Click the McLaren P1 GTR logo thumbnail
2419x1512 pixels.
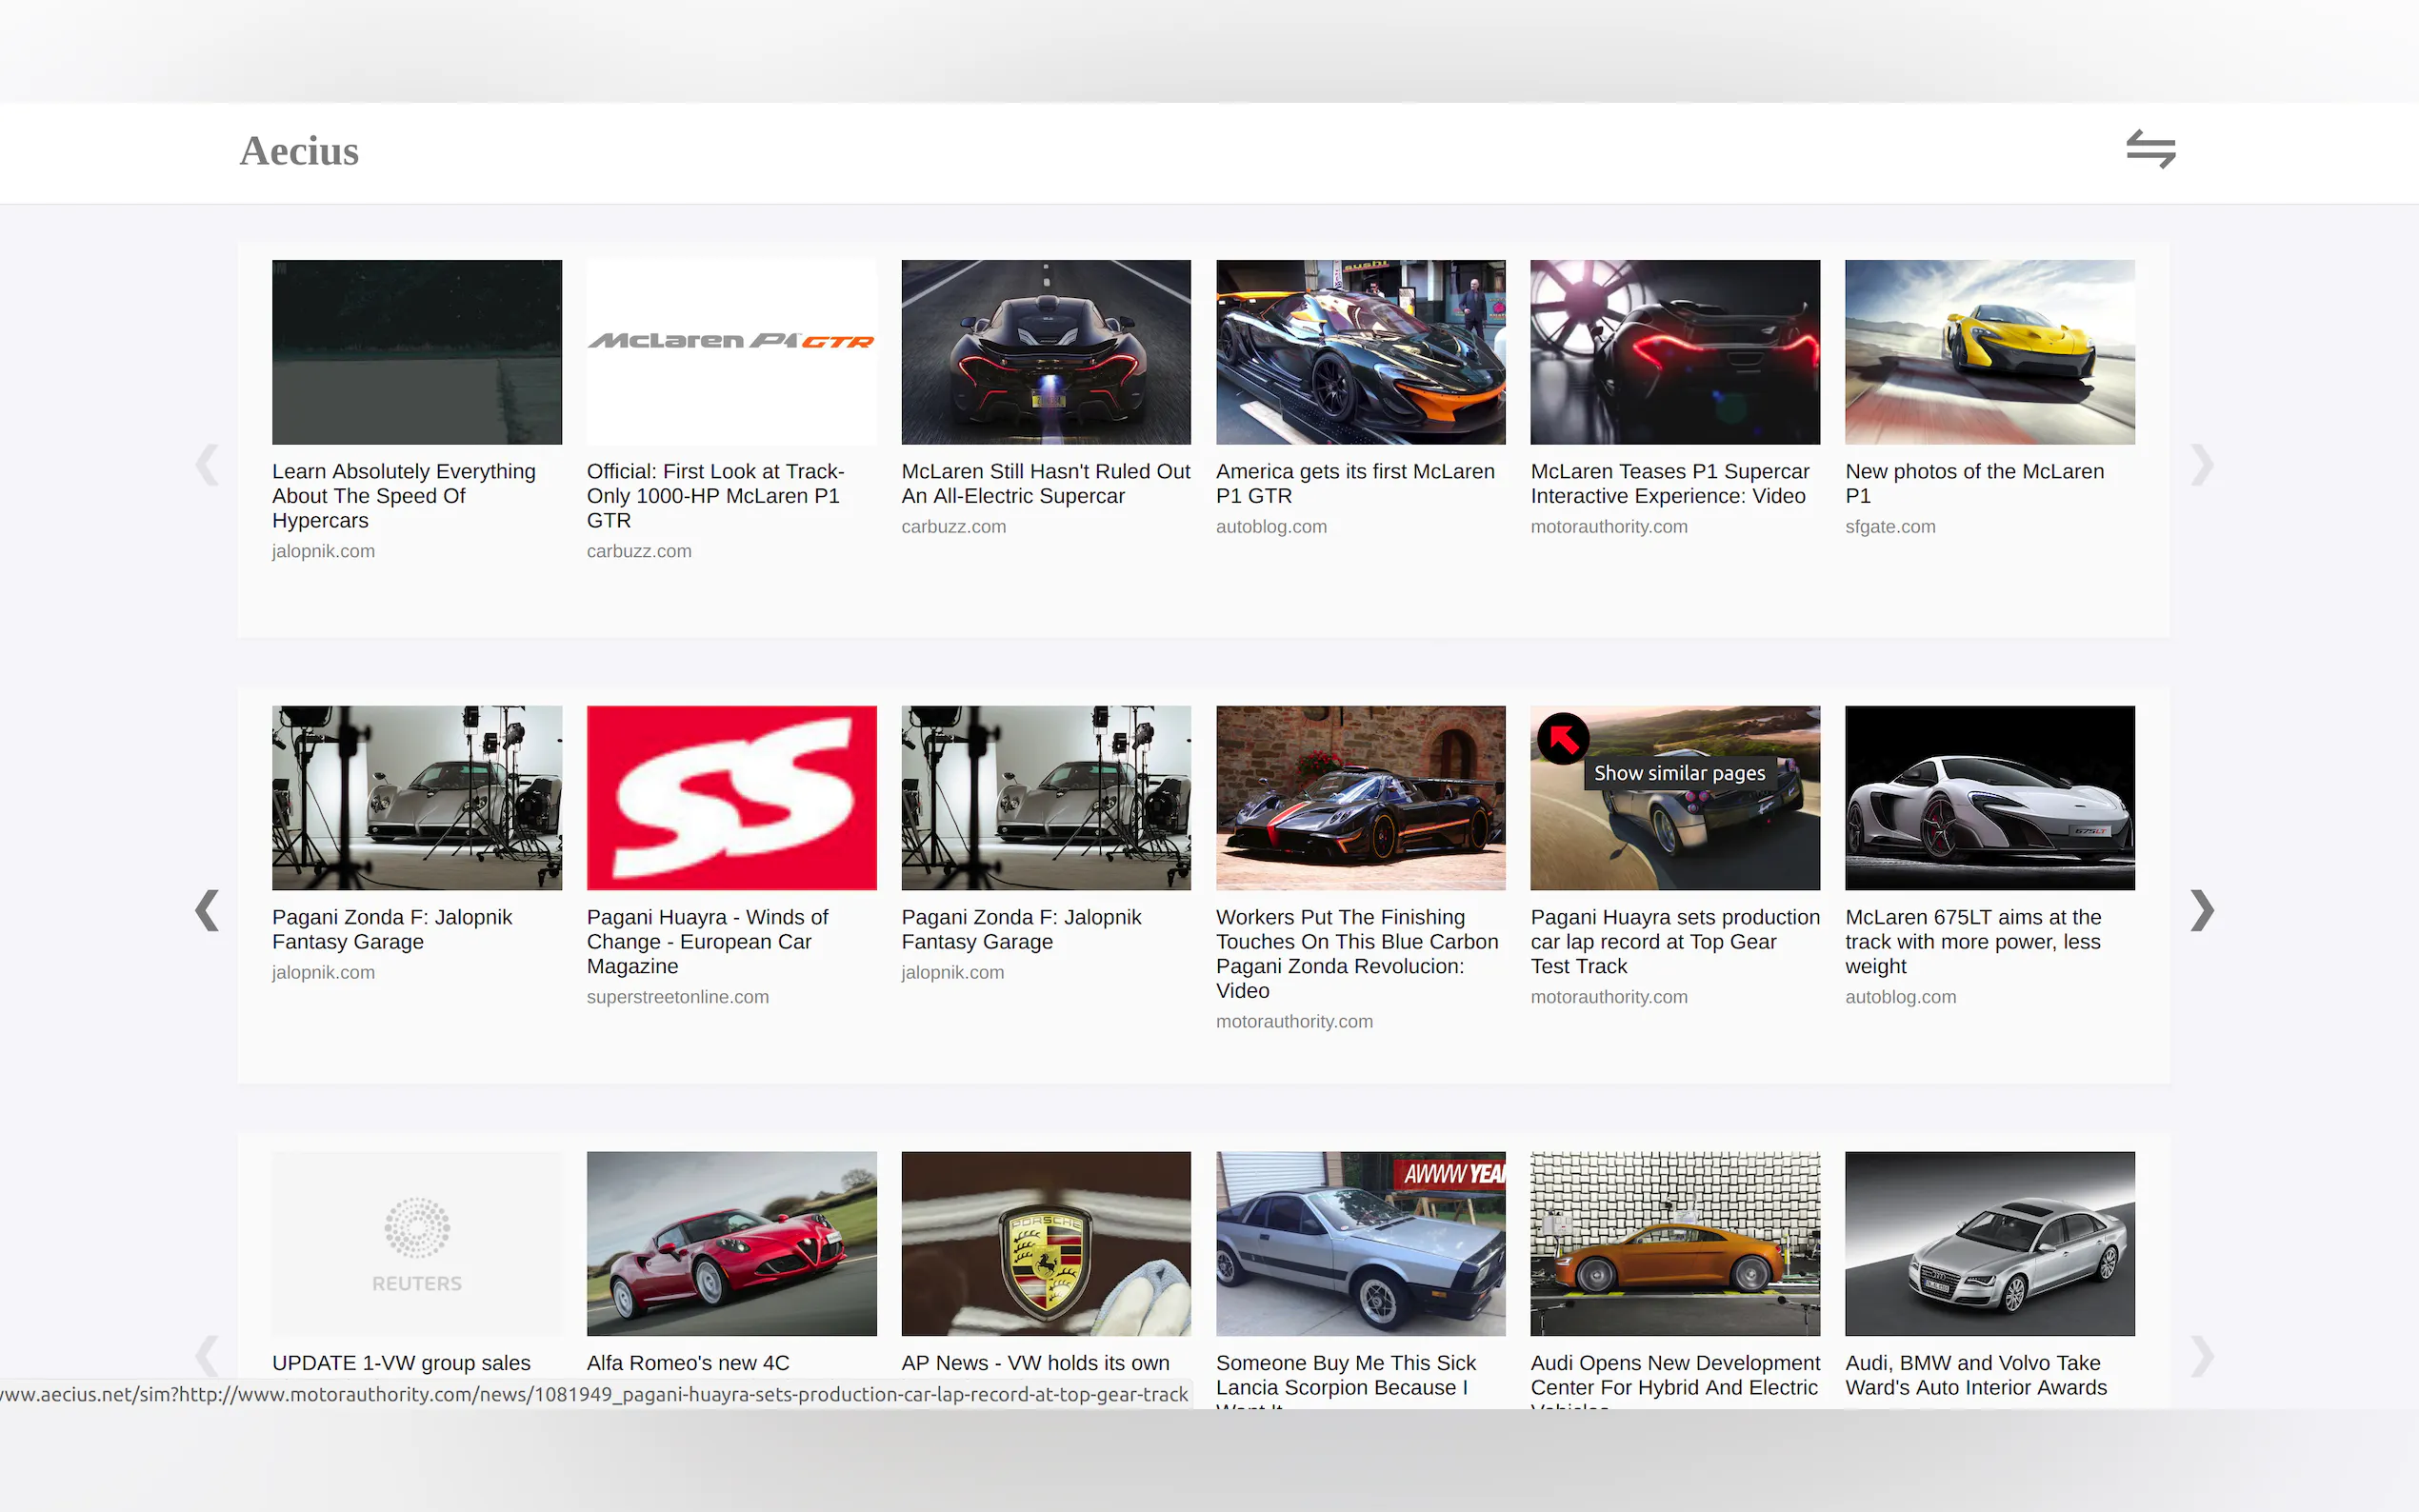731,352
